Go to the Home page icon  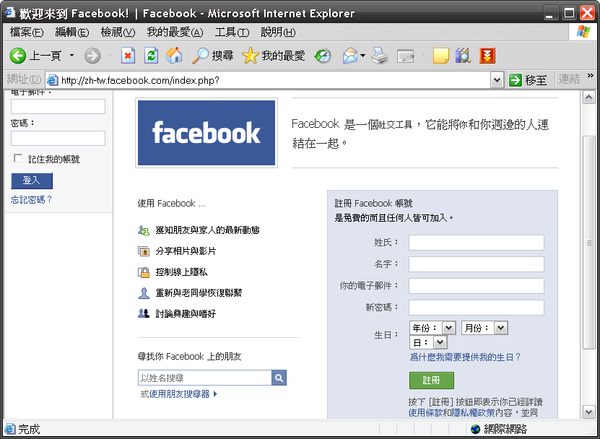174,56
